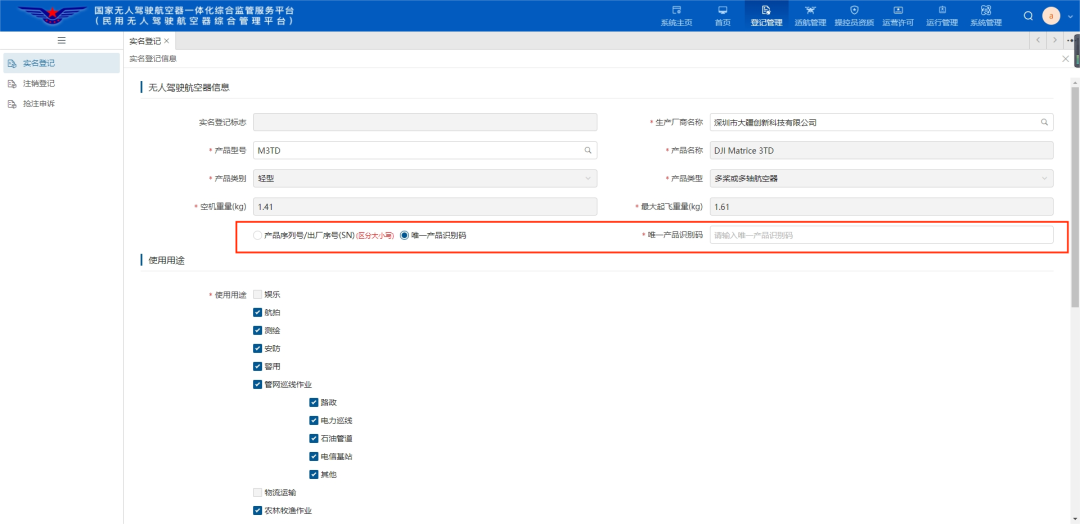Close the 实名登记 tab
This screenshot has height=524, width=1080.
click(166, 41)
